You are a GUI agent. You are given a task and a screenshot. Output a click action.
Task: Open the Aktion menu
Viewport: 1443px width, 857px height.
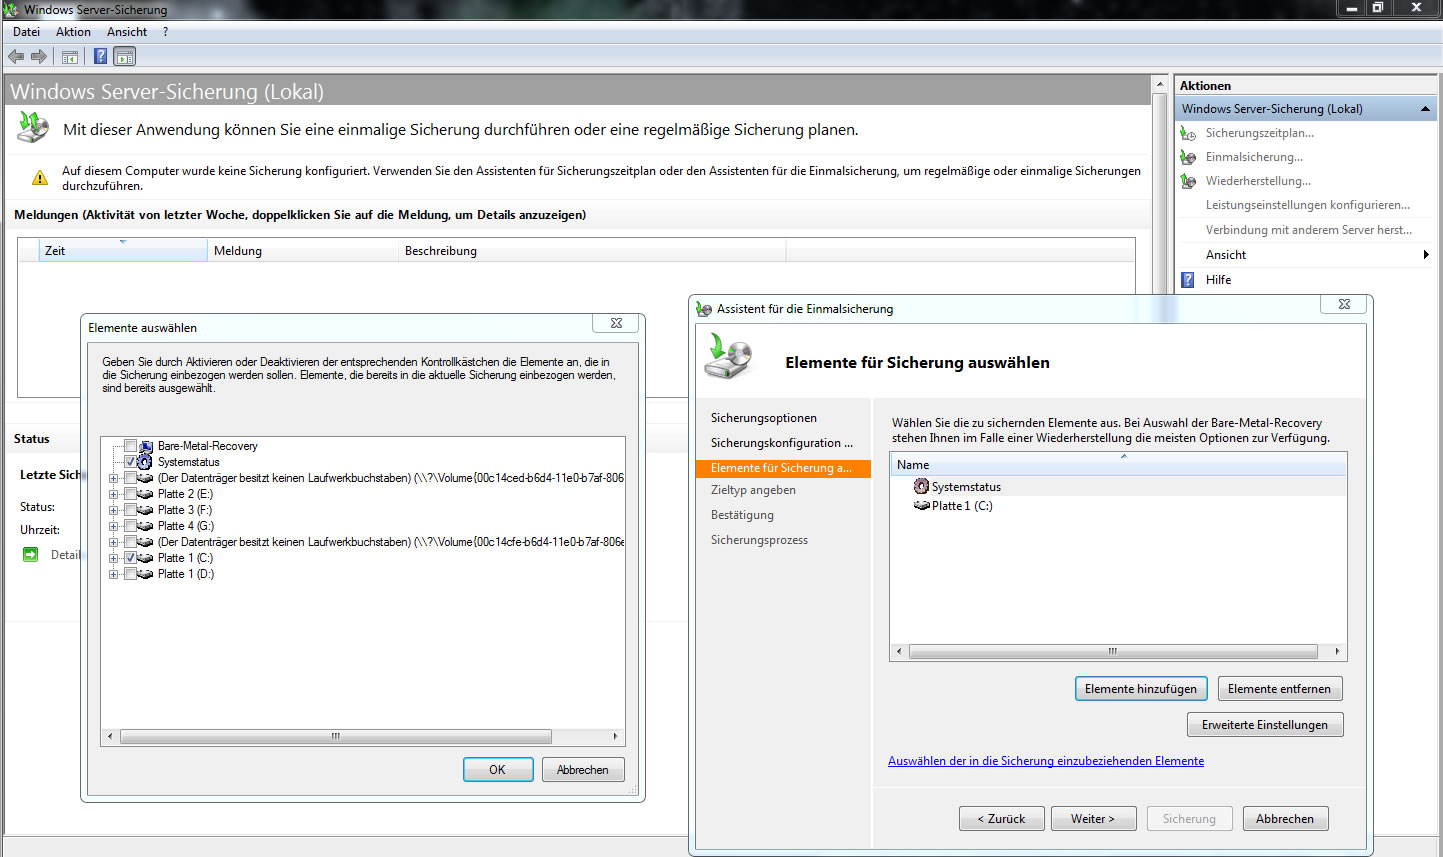[x=73, y=32]
